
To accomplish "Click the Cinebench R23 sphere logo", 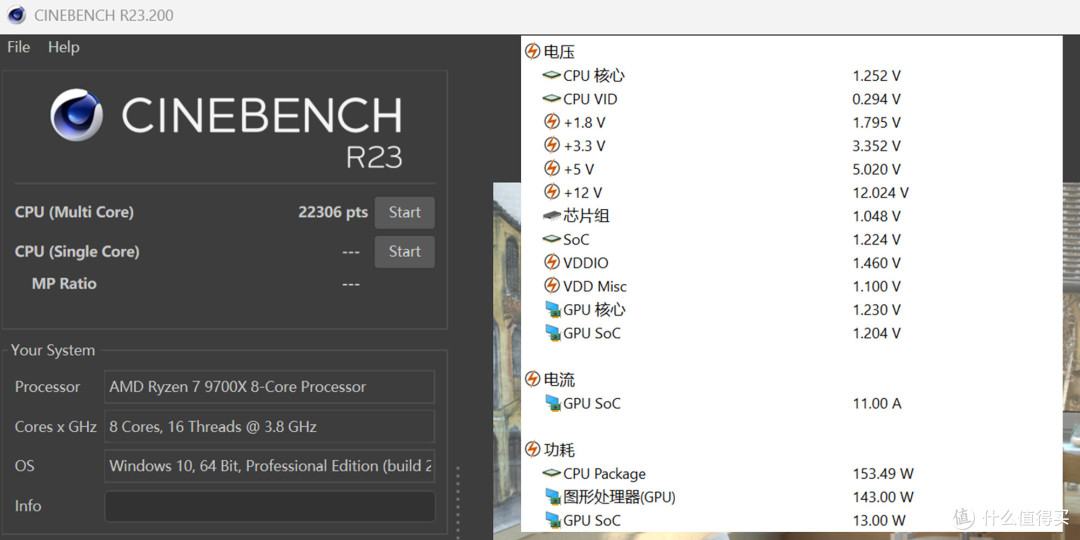I will (76, 114).
